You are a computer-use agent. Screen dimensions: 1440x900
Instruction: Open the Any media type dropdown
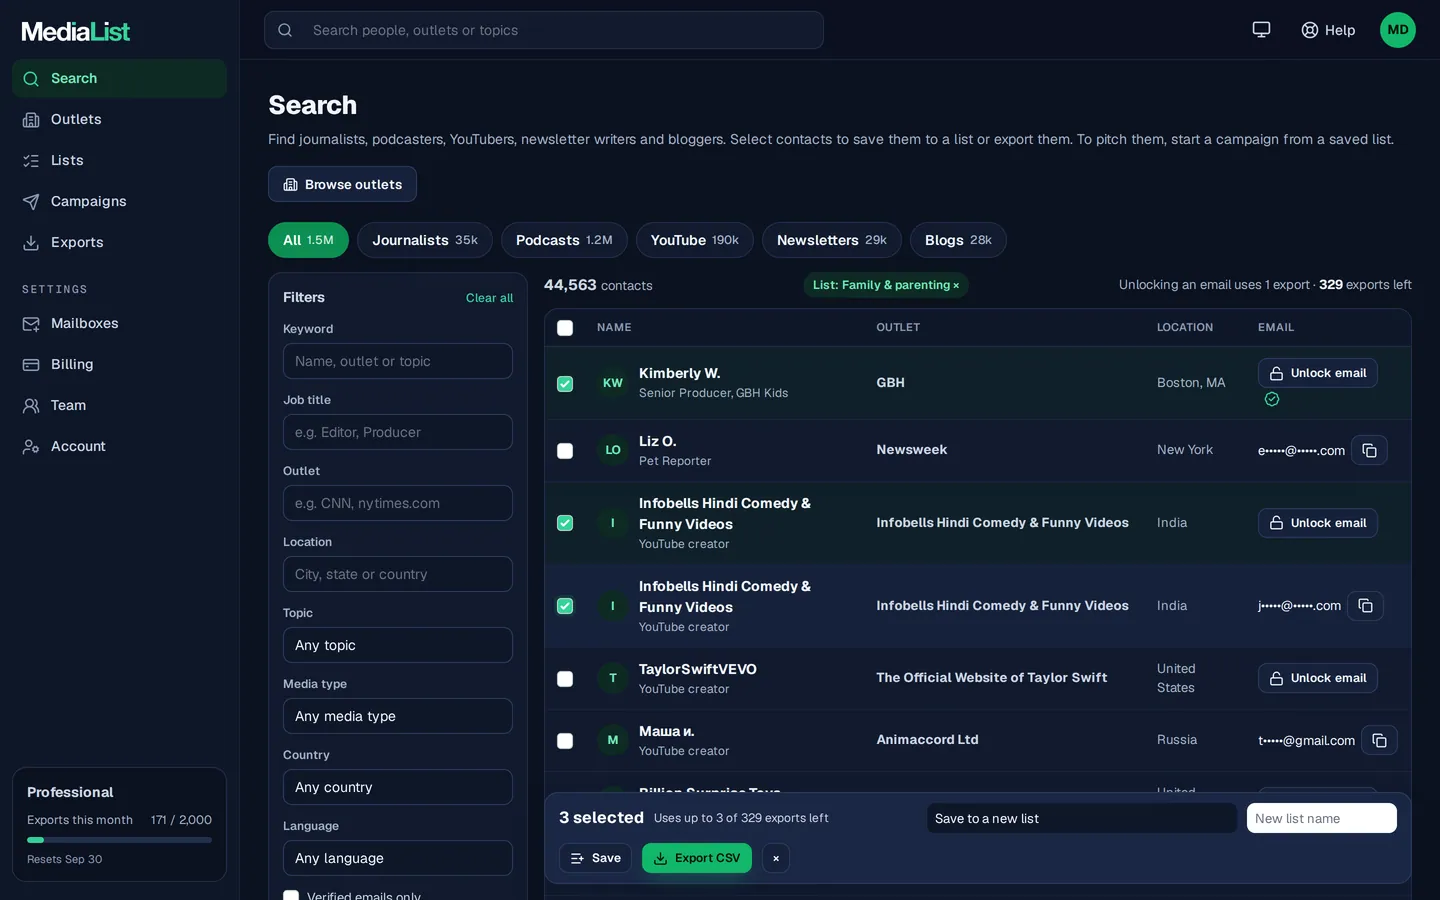coord(398,716)
